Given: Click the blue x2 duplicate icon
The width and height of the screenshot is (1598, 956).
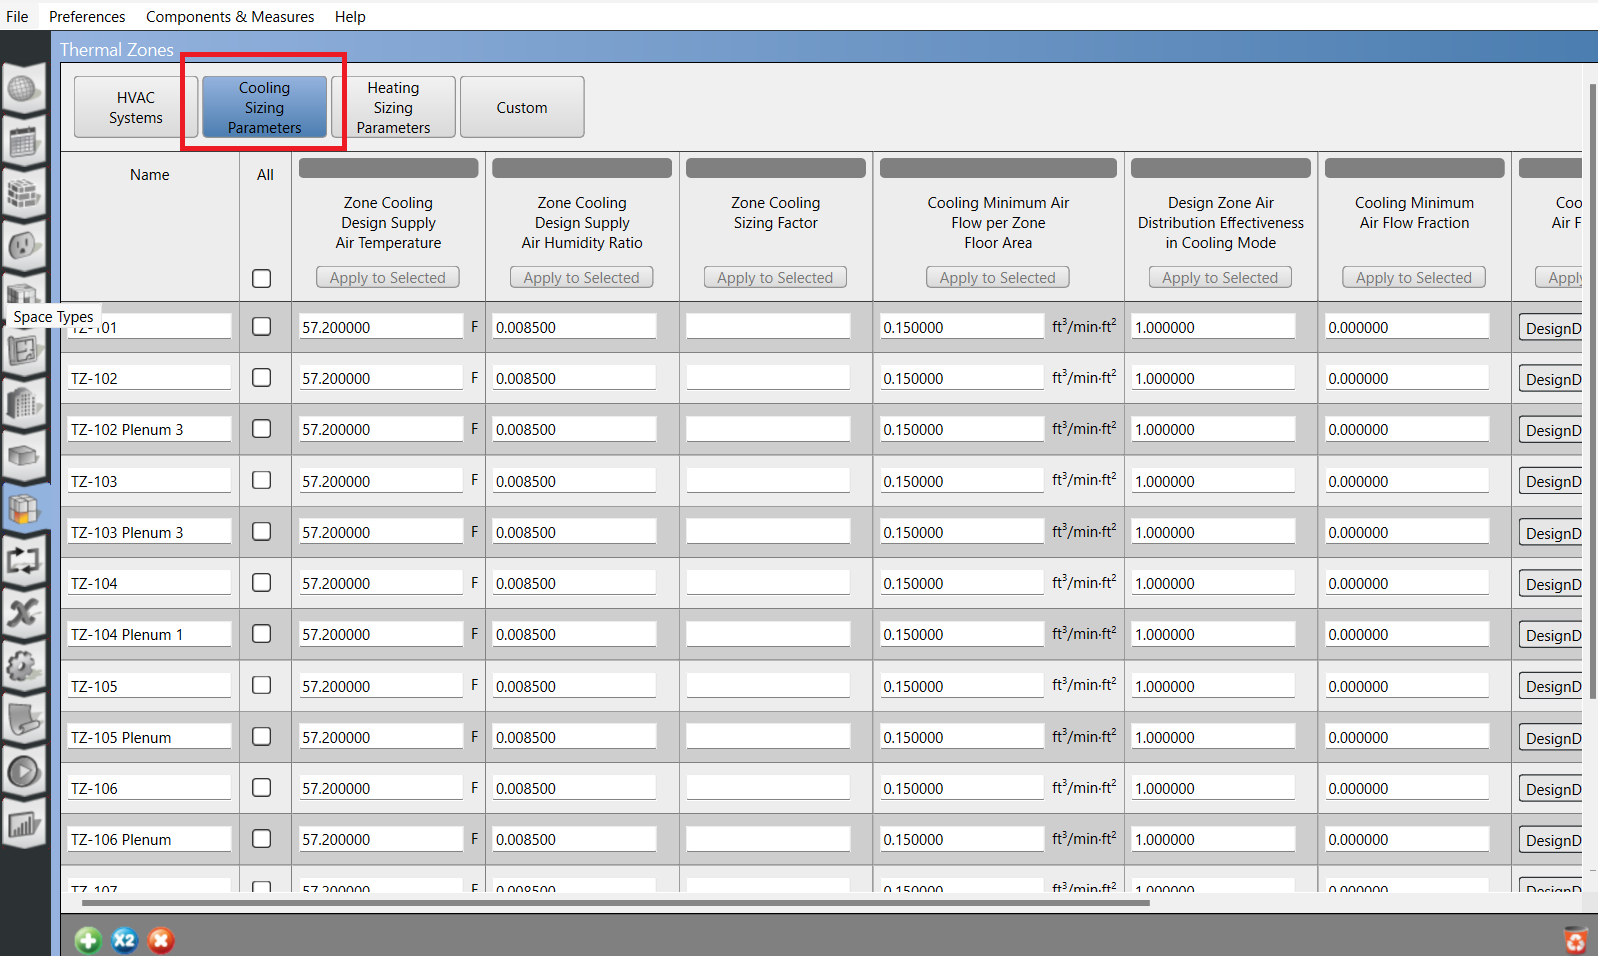Looking at the screenshot, I should tap(124, 940).
